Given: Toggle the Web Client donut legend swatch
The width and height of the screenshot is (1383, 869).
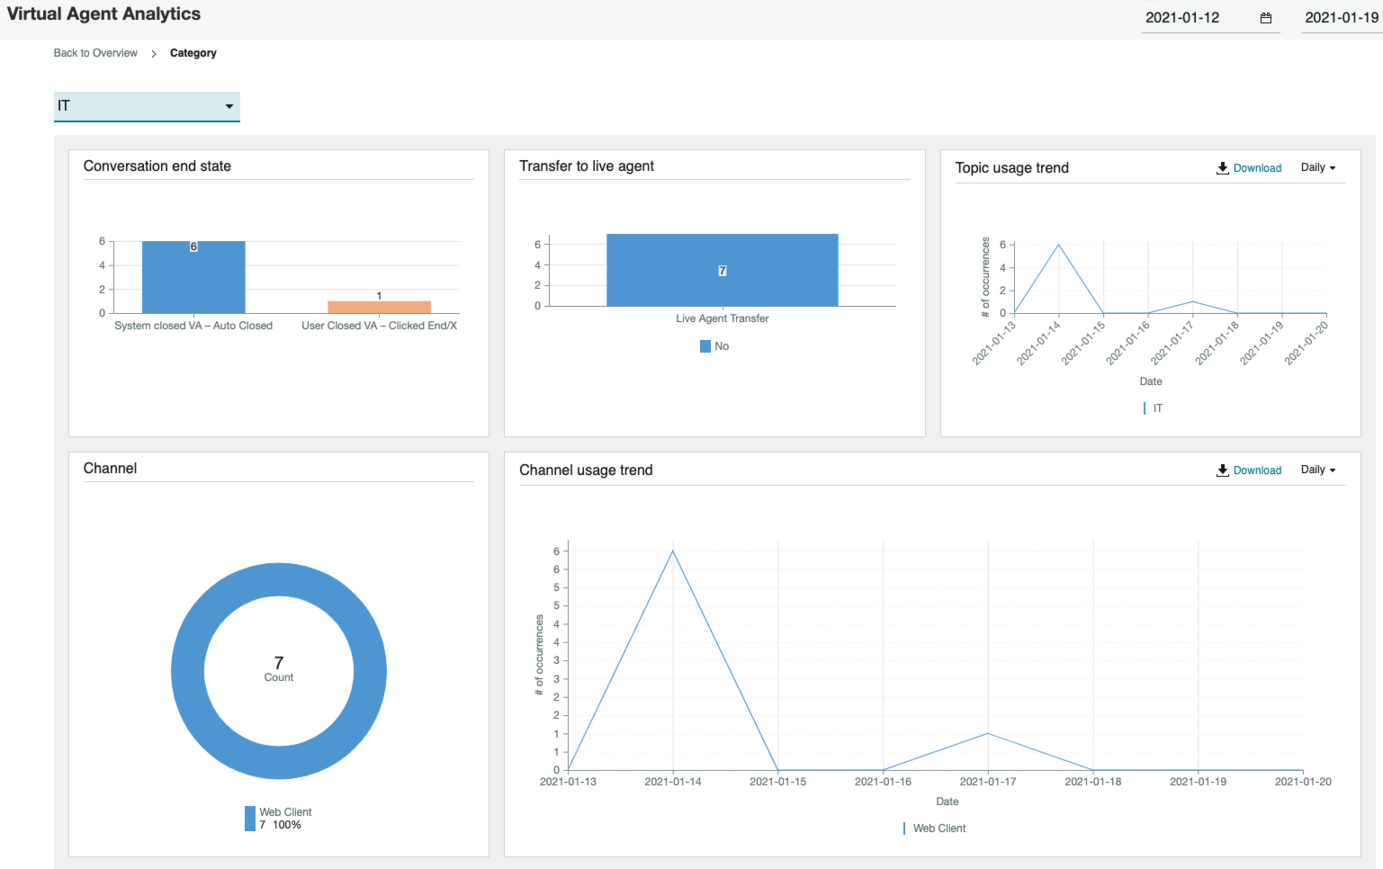Looking at the screenshot, I should [250, 818].
